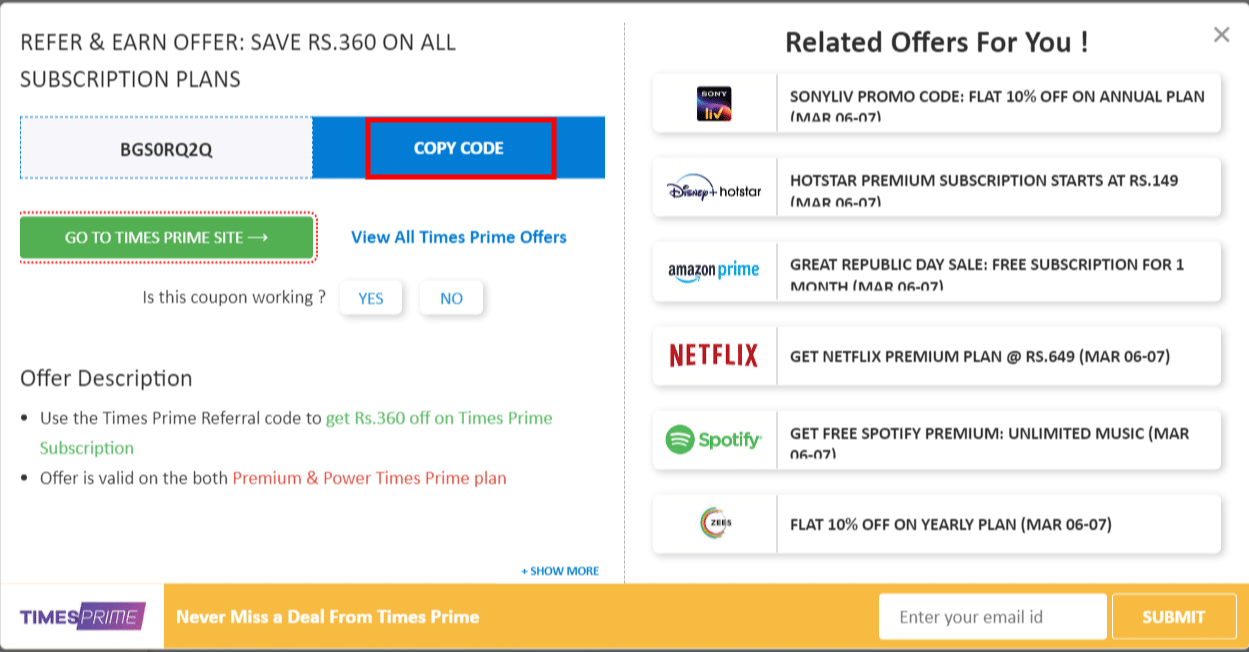
Task: Expand the offer description with SHOW MORE
Action: [558, 570]
